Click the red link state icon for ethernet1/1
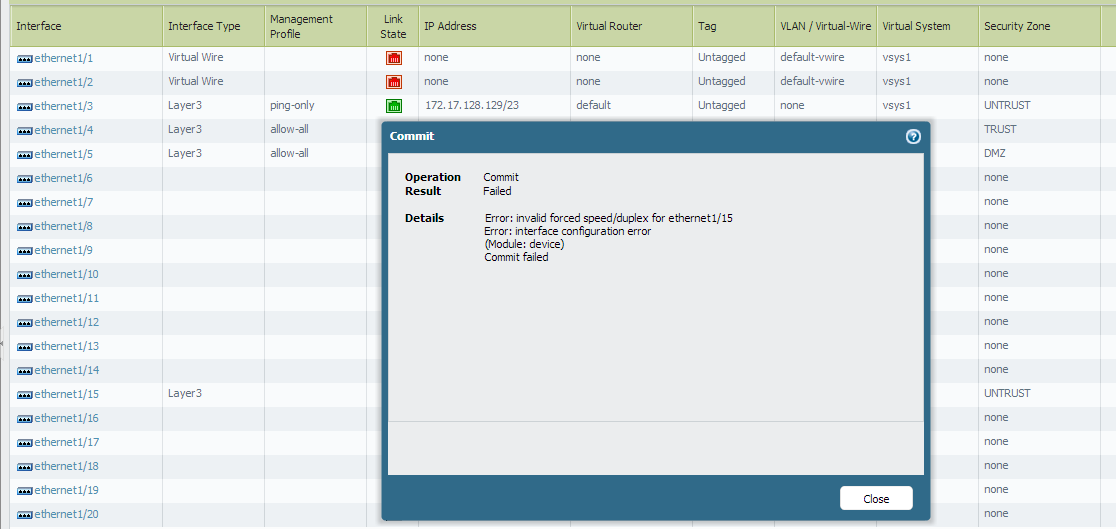1116x529 pixels. 394,58
